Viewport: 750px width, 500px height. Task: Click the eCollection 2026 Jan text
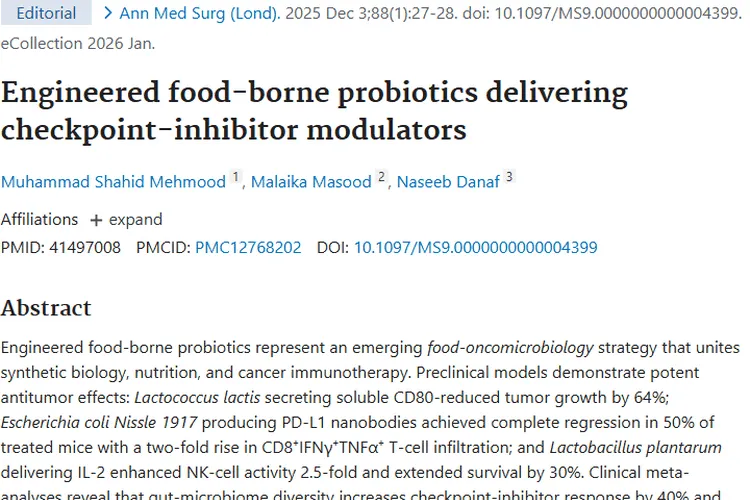pos(78,44)
